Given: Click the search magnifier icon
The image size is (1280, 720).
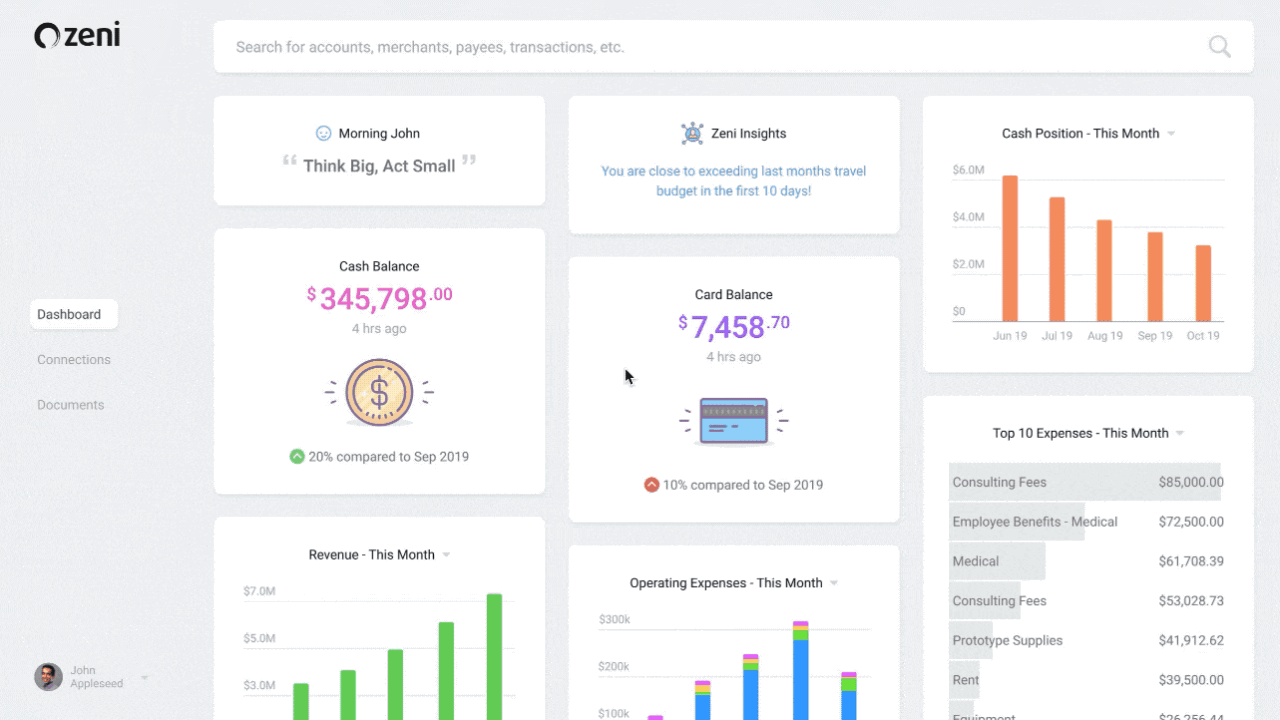Looking at the screenshot, I should coord(1219,46).
